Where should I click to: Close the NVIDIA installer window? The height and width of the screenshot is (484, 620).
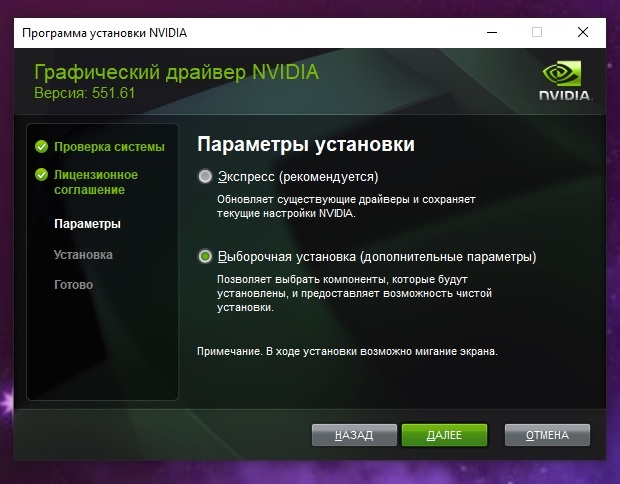click(583, 32)
